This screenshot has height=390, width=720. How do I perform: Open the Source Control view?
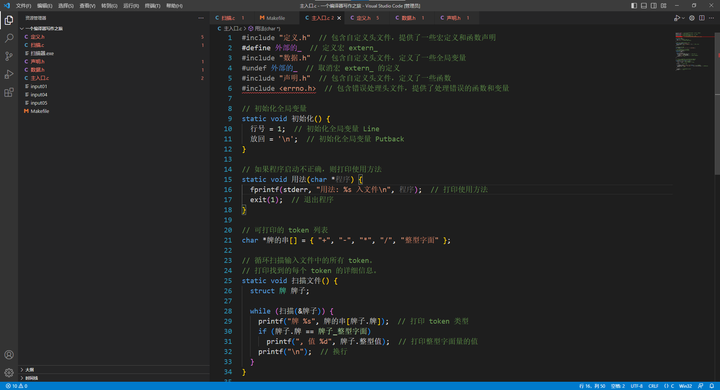click(x=9, y=56)
